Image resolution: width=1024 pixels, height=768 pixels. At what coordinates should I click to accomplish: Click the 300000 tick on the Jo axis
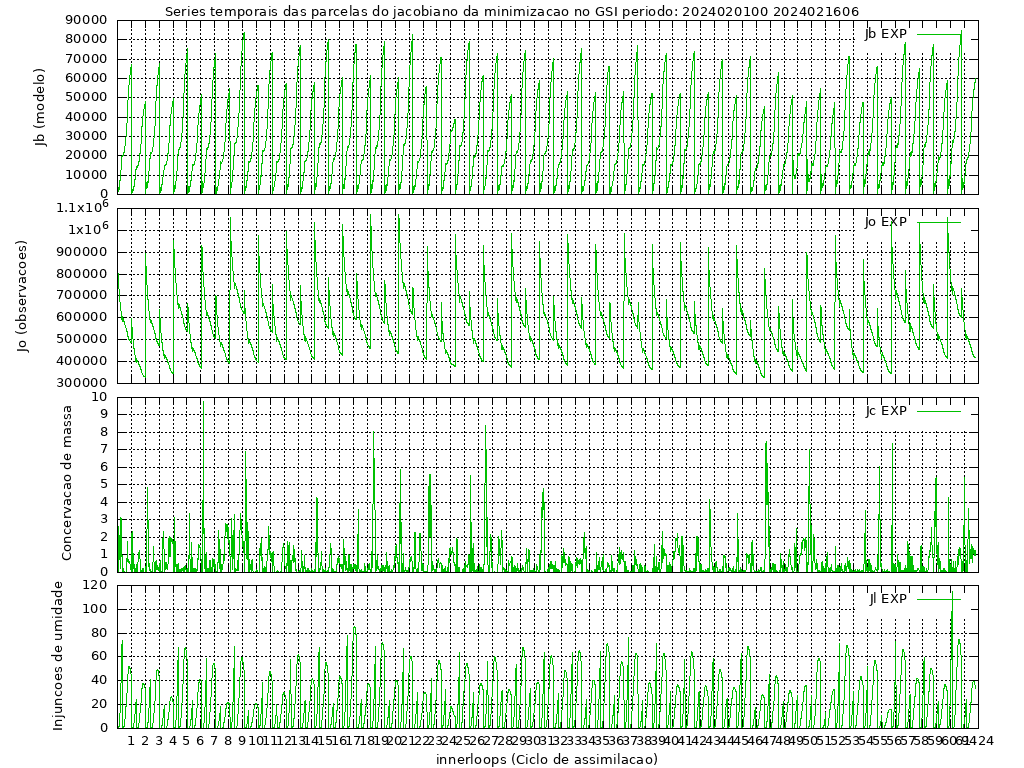pos(86,383)
